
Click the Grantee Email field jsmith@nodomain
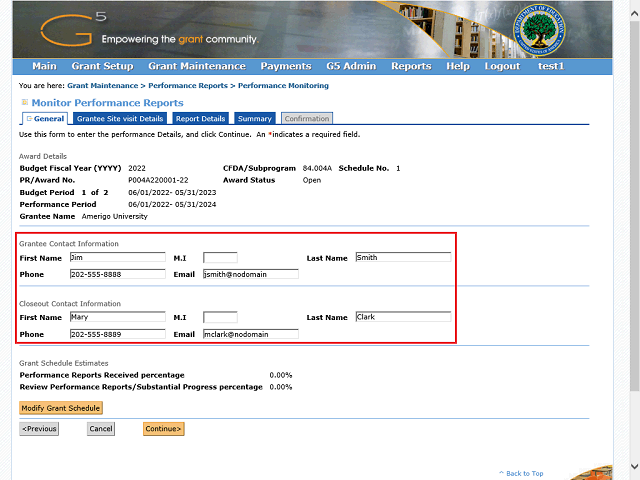pos(251,274)
